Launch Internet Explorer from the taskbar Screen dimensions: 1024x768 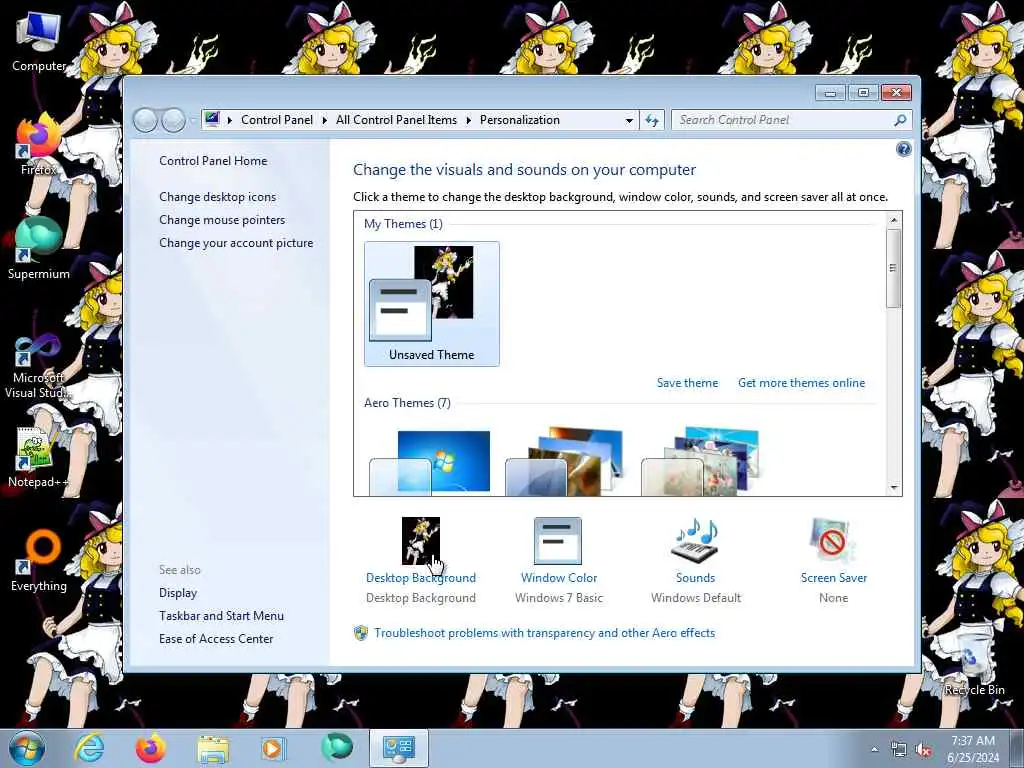pos(89,748)
